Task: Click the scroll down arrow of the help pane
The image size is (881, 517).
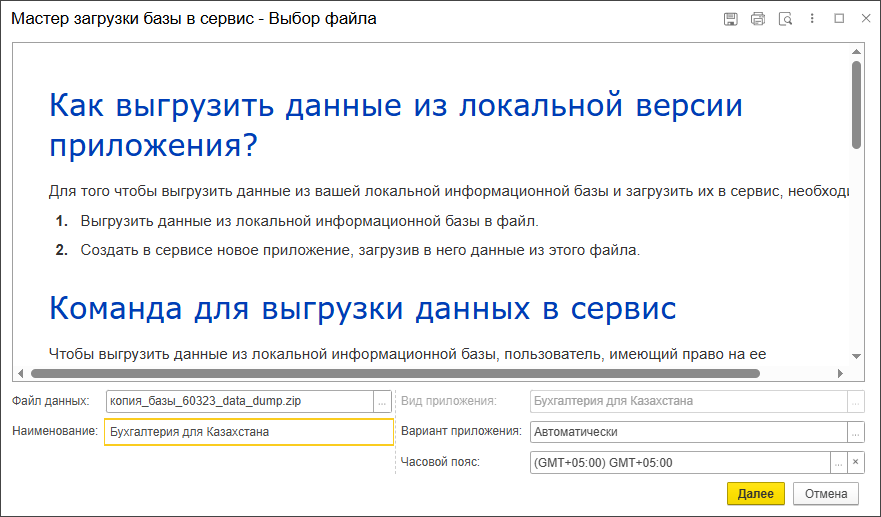Action: point(856,356)
